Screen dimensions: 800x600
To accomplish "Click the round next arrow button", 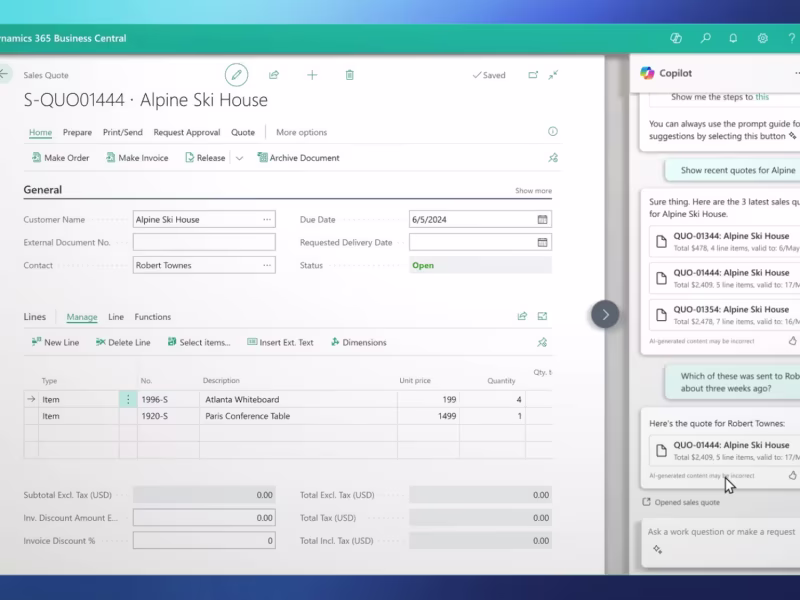I will point(605,314).
